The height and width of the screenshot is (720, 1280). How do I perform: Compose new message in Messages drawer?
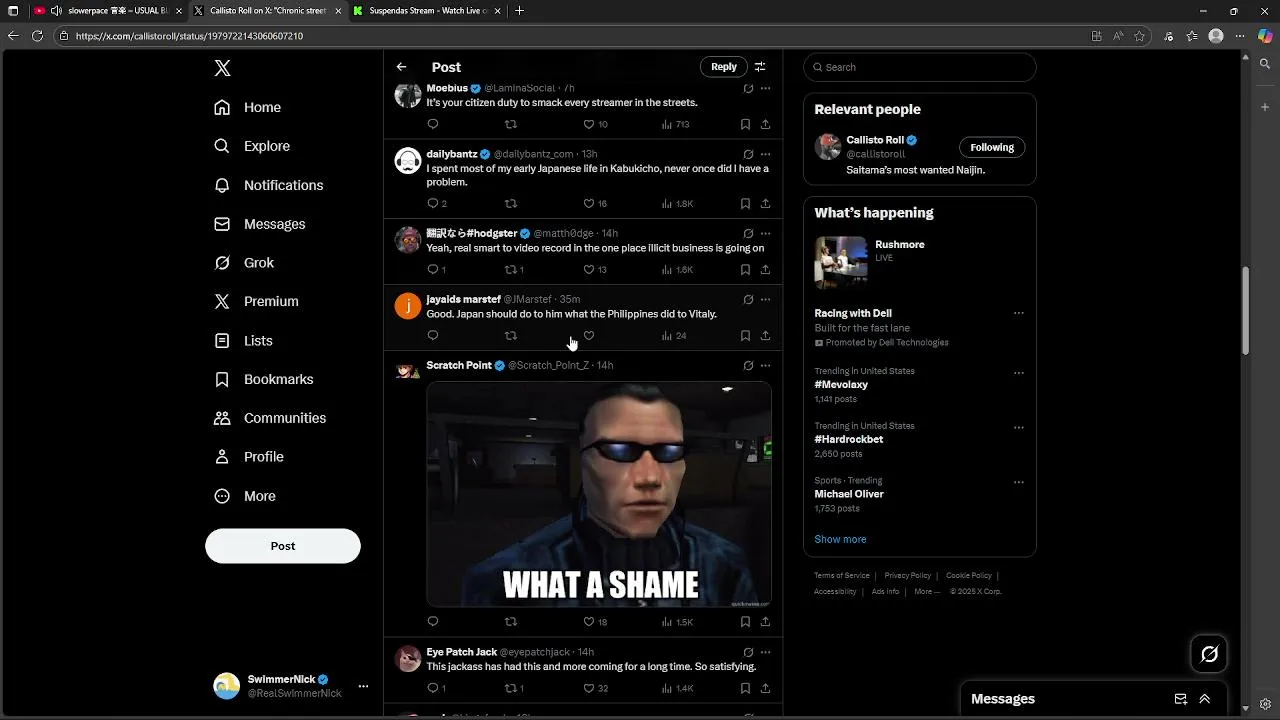click(1181, 699)
